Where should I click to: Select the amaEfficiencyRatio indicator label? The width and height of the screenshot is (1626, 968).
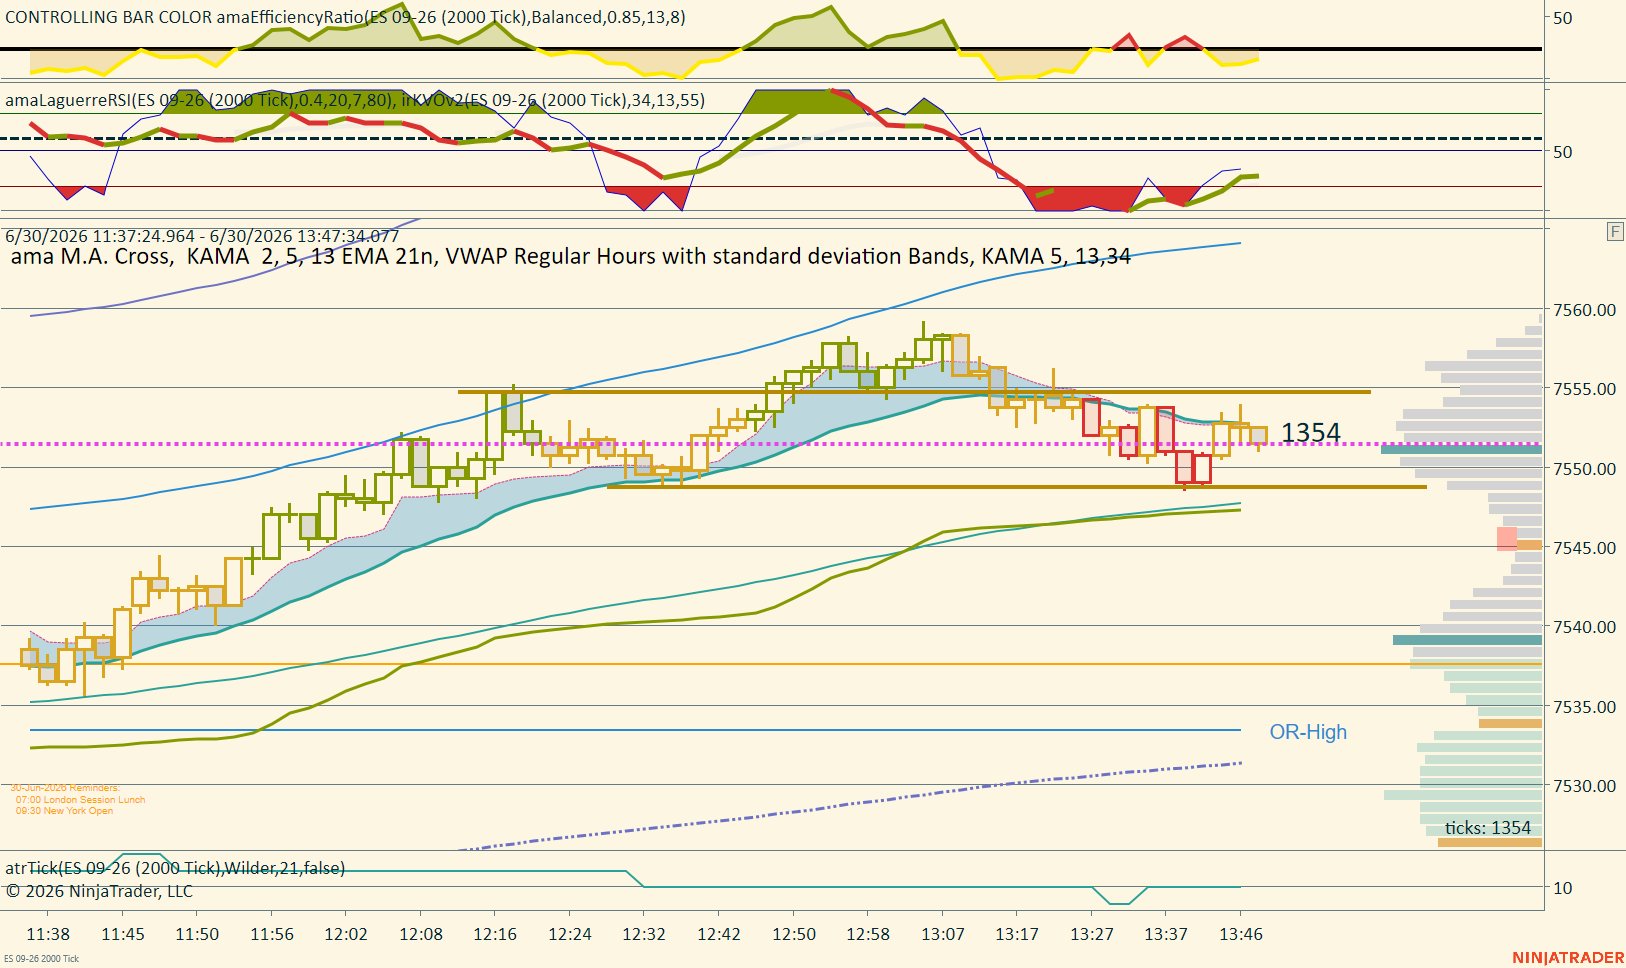pyautogui.click(x=345, y=17)
